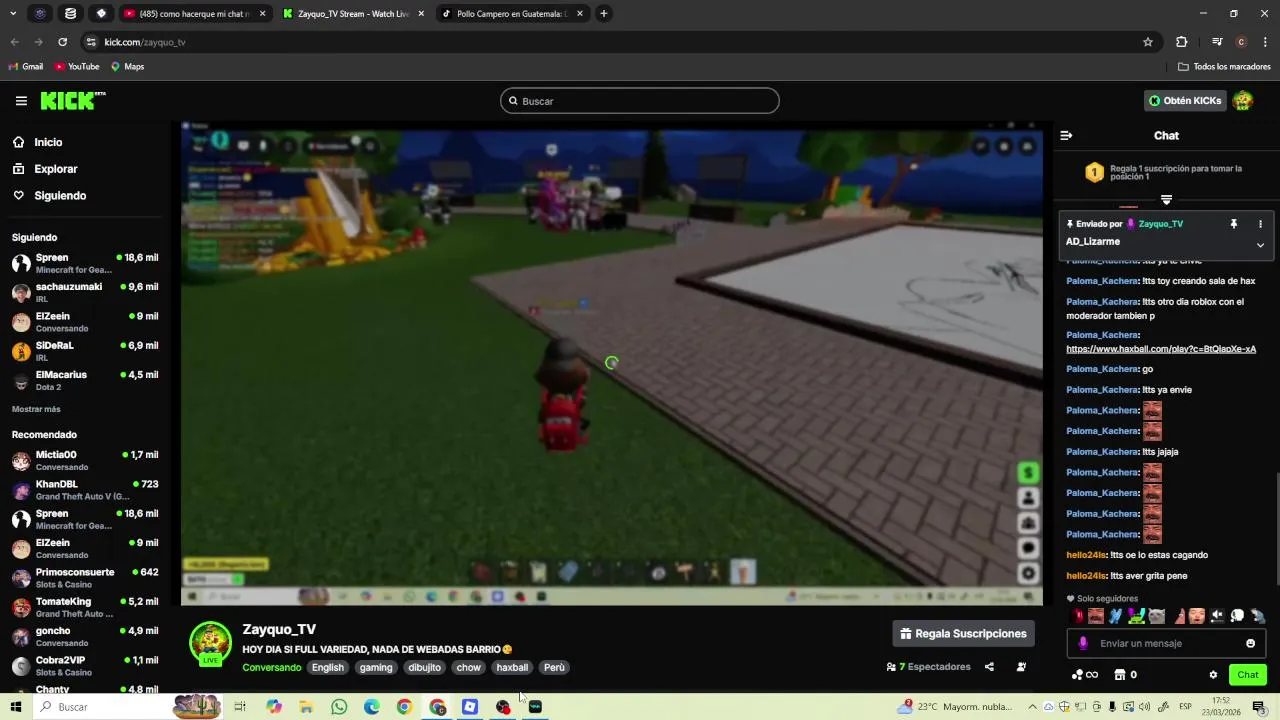Click the Buscar search field on Kick

(640, 101)
